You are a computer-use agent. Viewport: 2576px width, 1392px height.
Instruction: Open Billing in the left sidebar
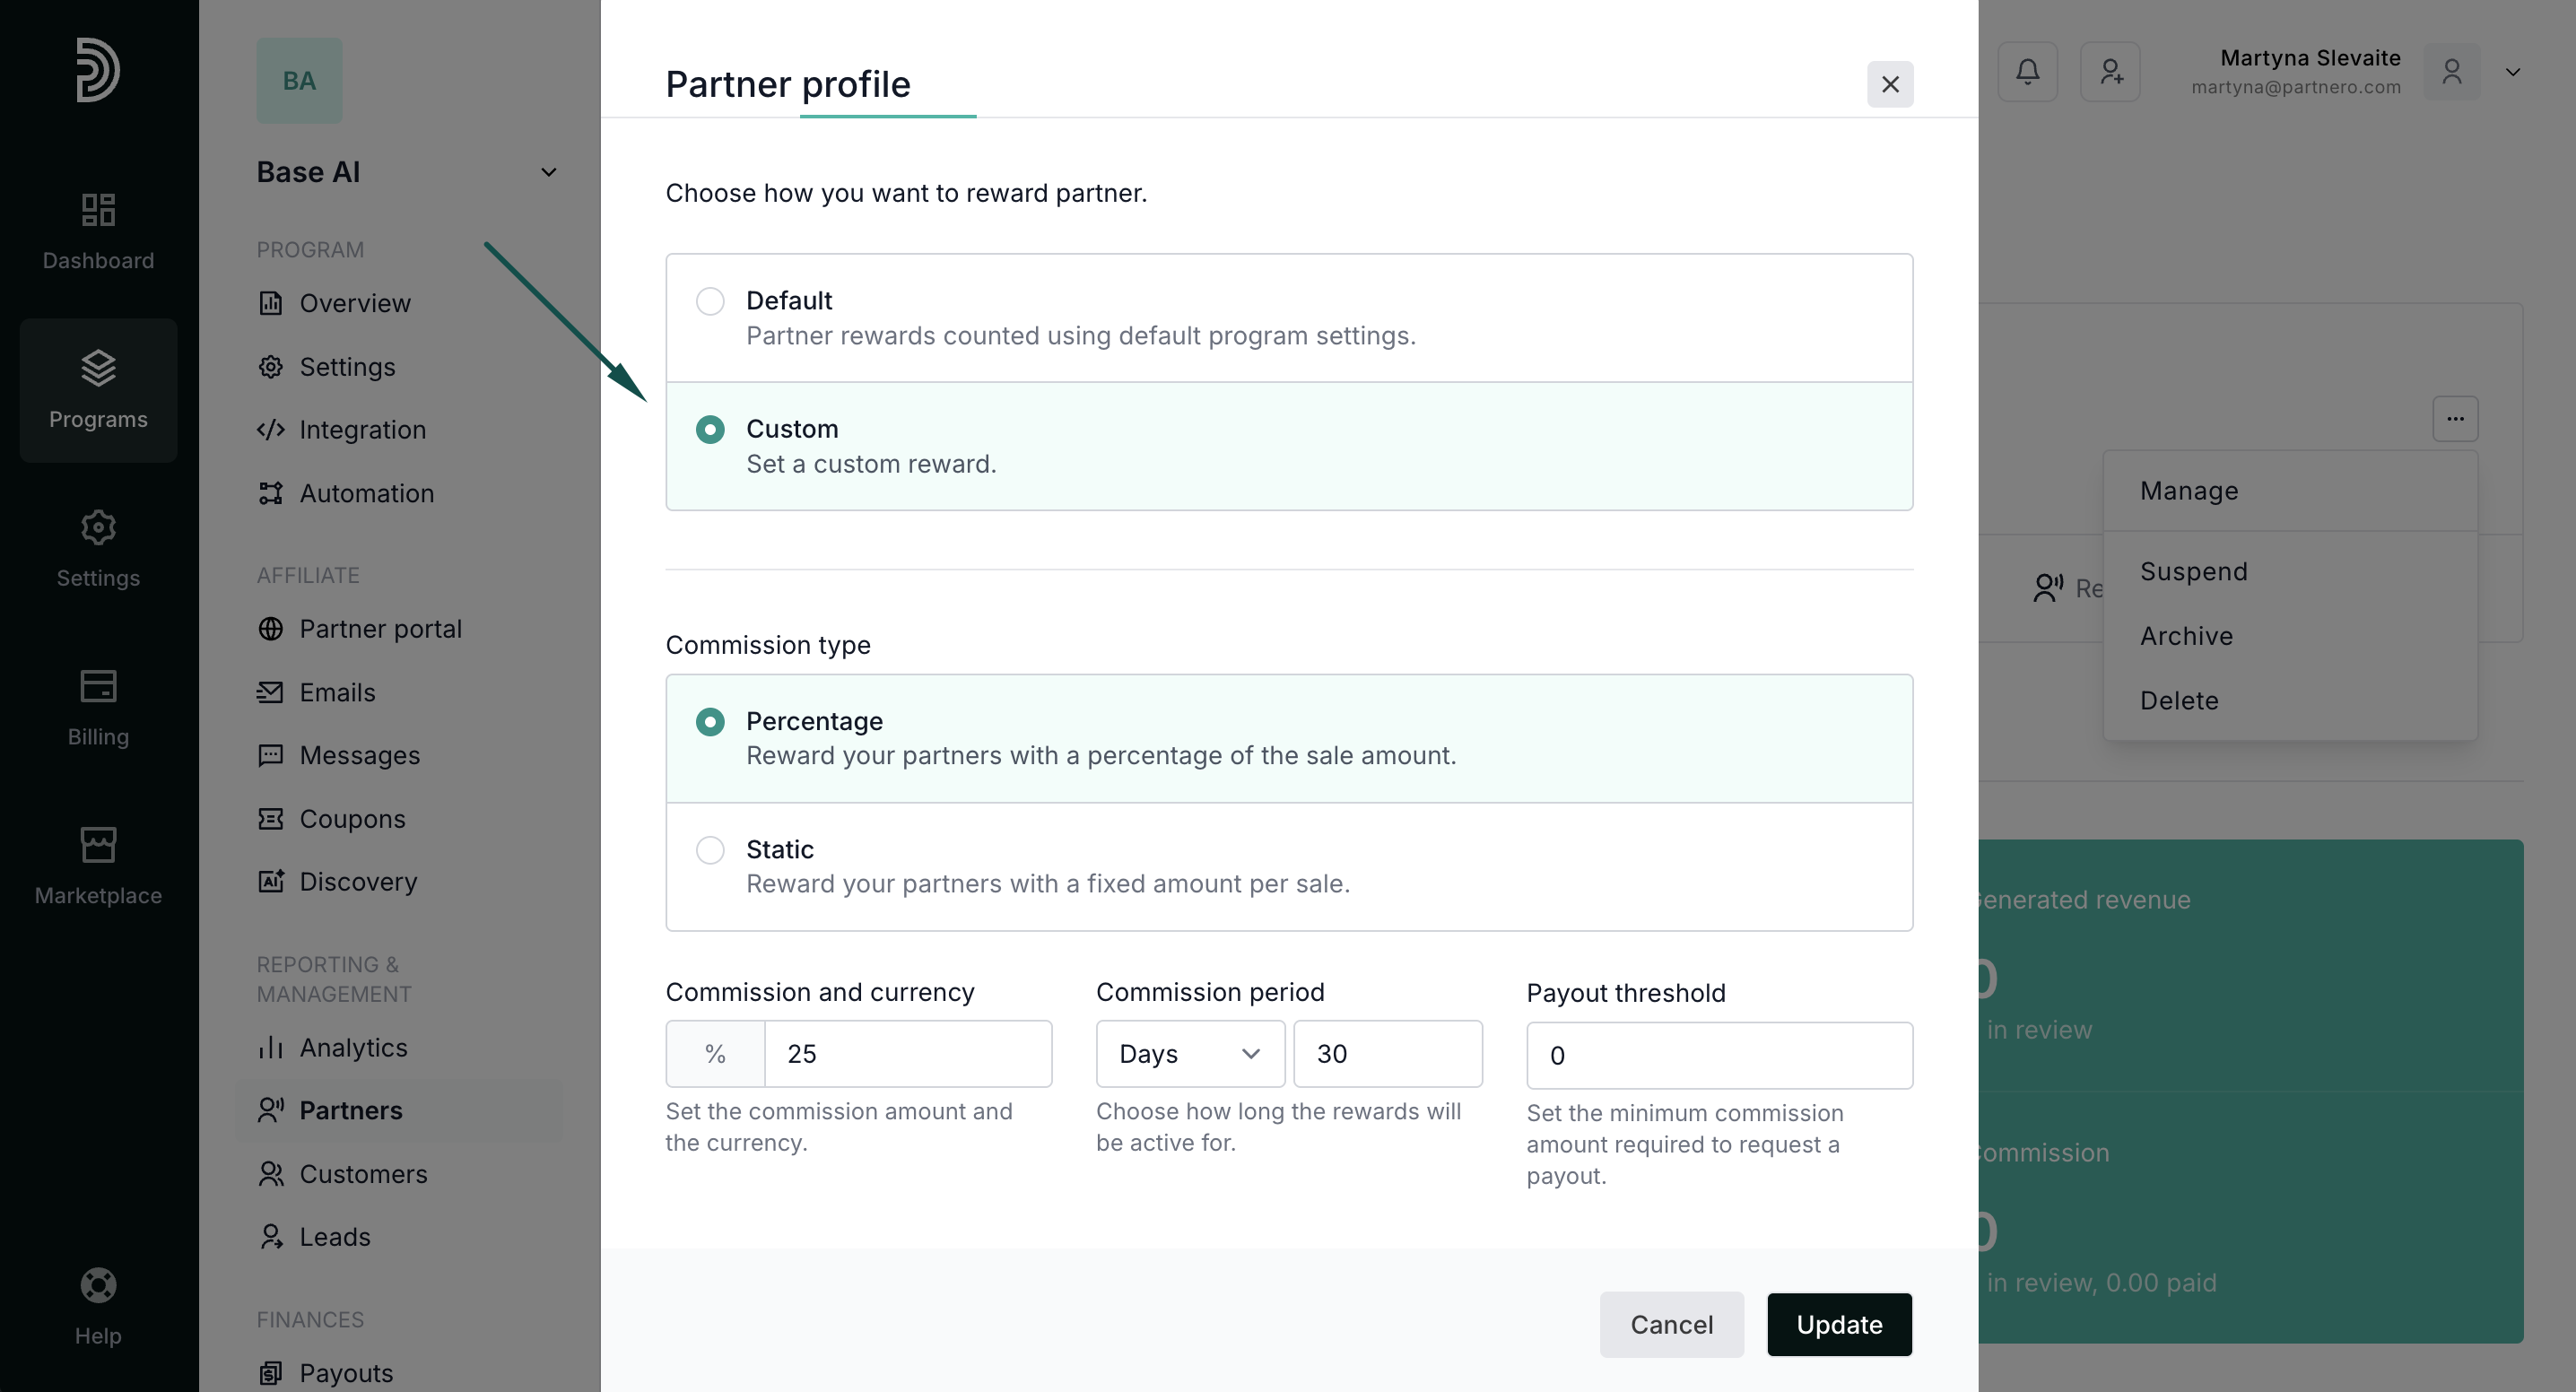[98, 707]
